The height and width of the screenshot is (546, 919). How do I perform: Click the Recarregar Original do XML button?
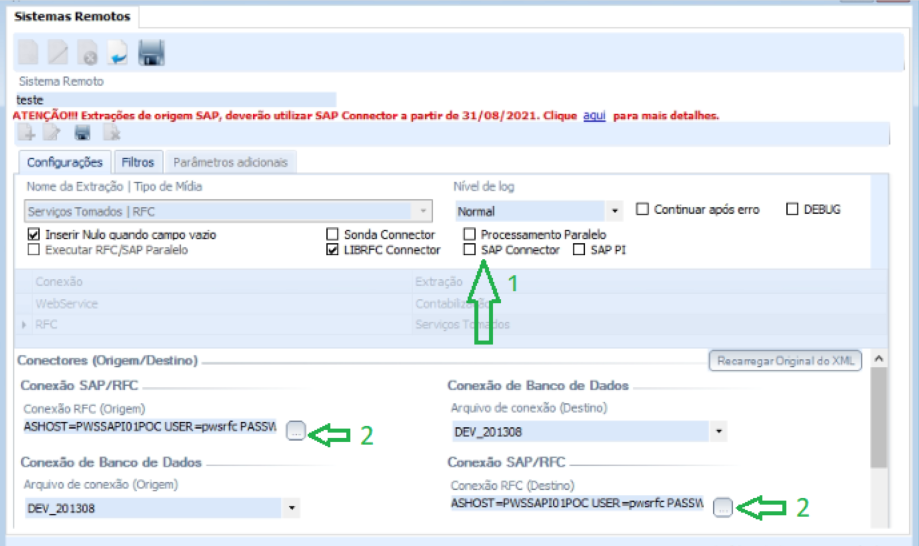784,361
